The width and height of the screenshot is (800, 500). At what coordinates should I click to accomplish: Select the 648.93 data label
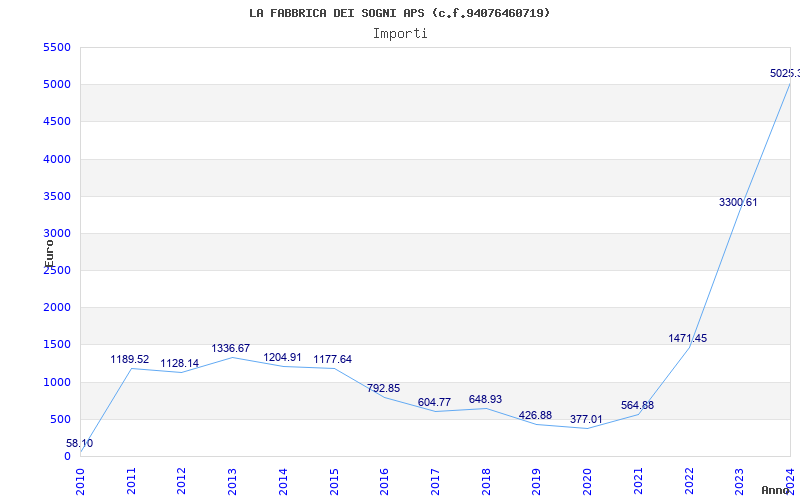point(485,399)
